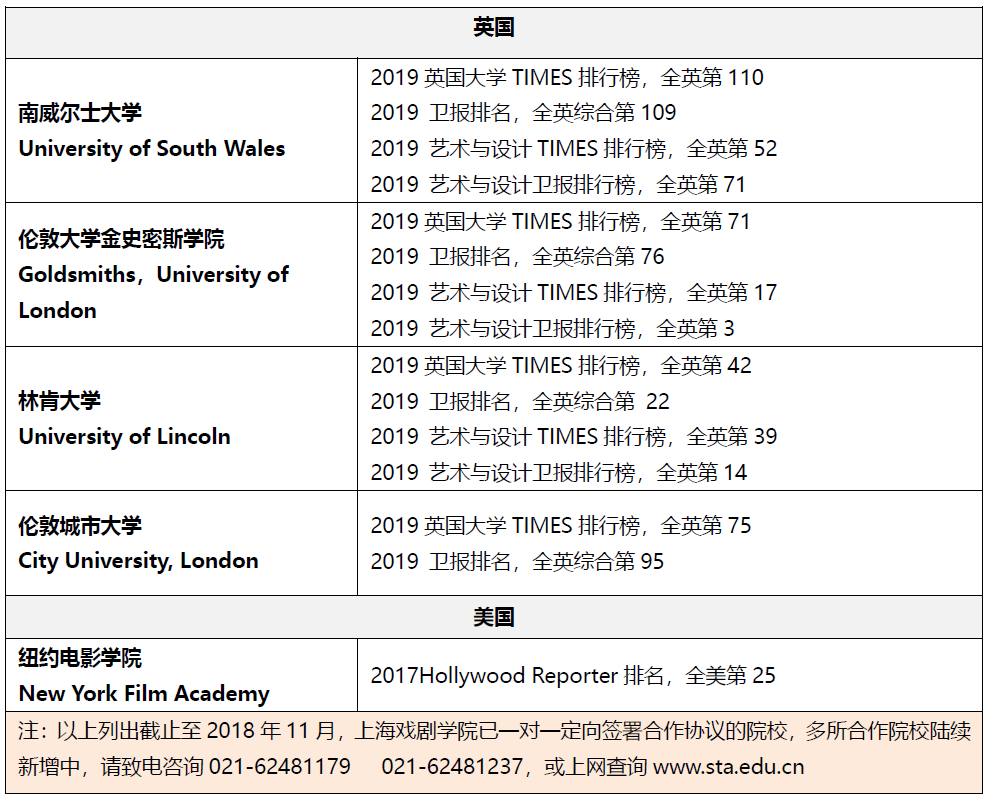Click the University of Lincoln text
This screenshot has height=800, width=990.
pyautogui.click(x=124, y=437)
